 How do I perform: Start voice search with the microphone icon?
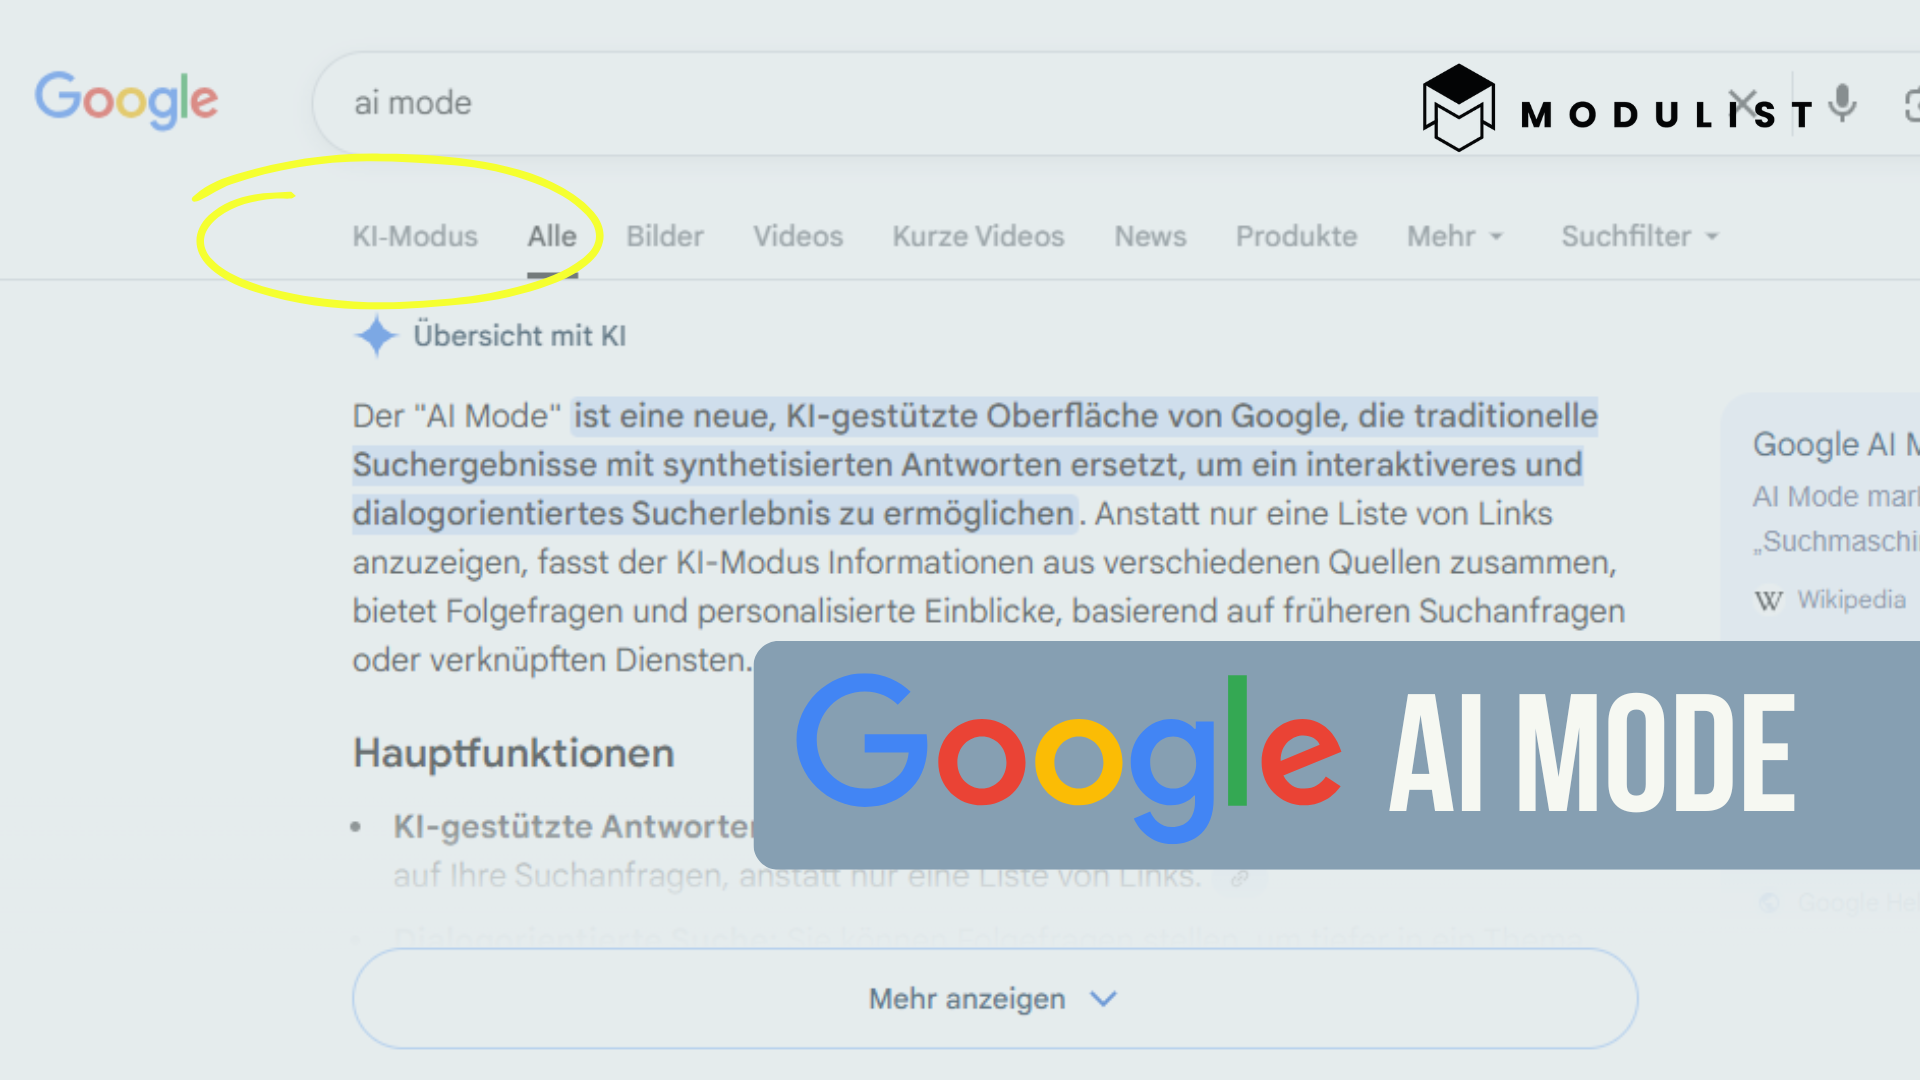pos(1840,104)
